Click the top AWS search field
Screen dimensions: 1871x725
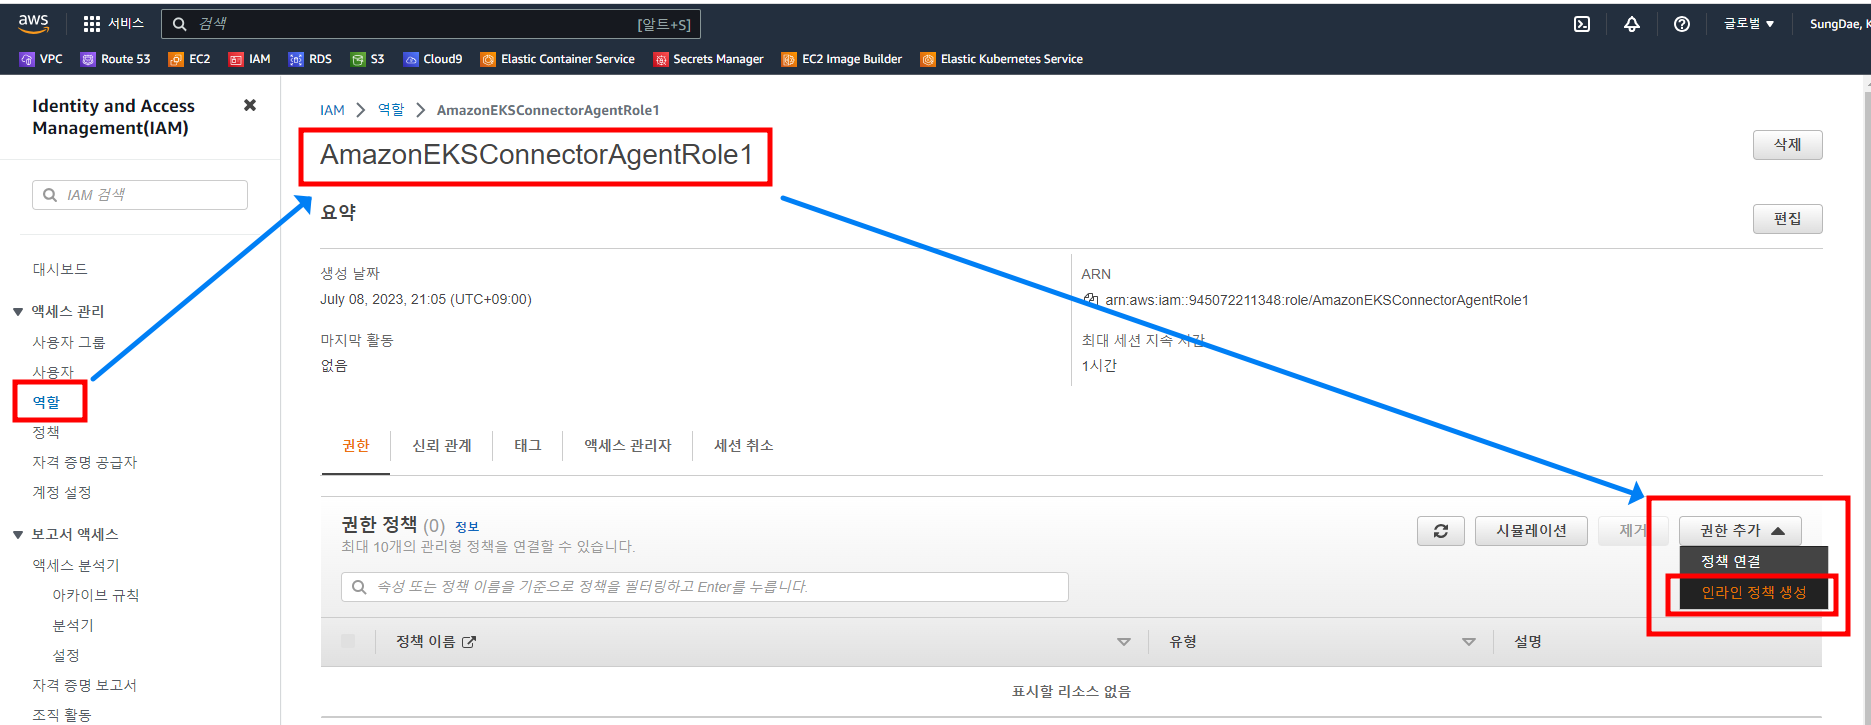tap(431, 24)
